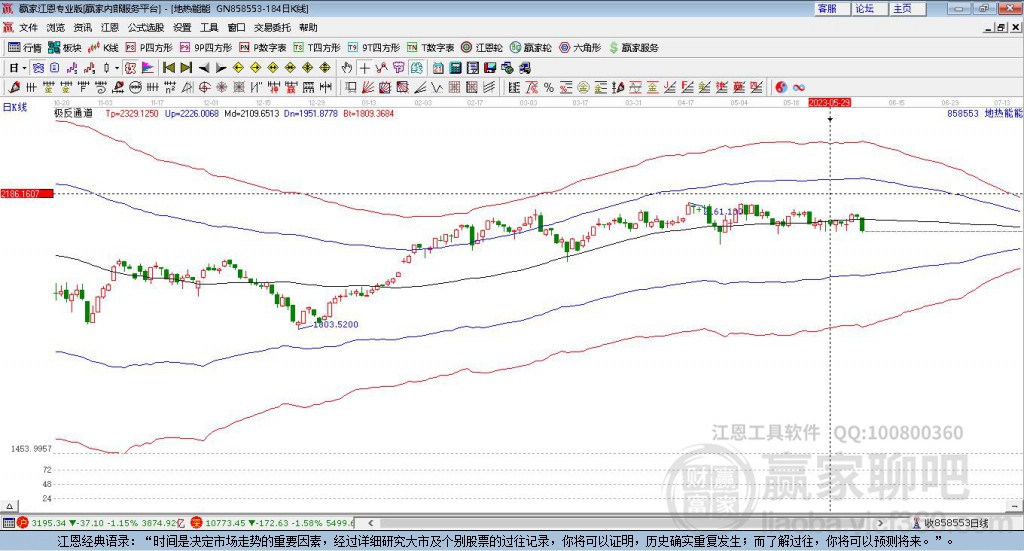The image size is (1024, 551).
Task: Click the yin-yang icon
Action: pyautogui.click(x=781, y=87)
